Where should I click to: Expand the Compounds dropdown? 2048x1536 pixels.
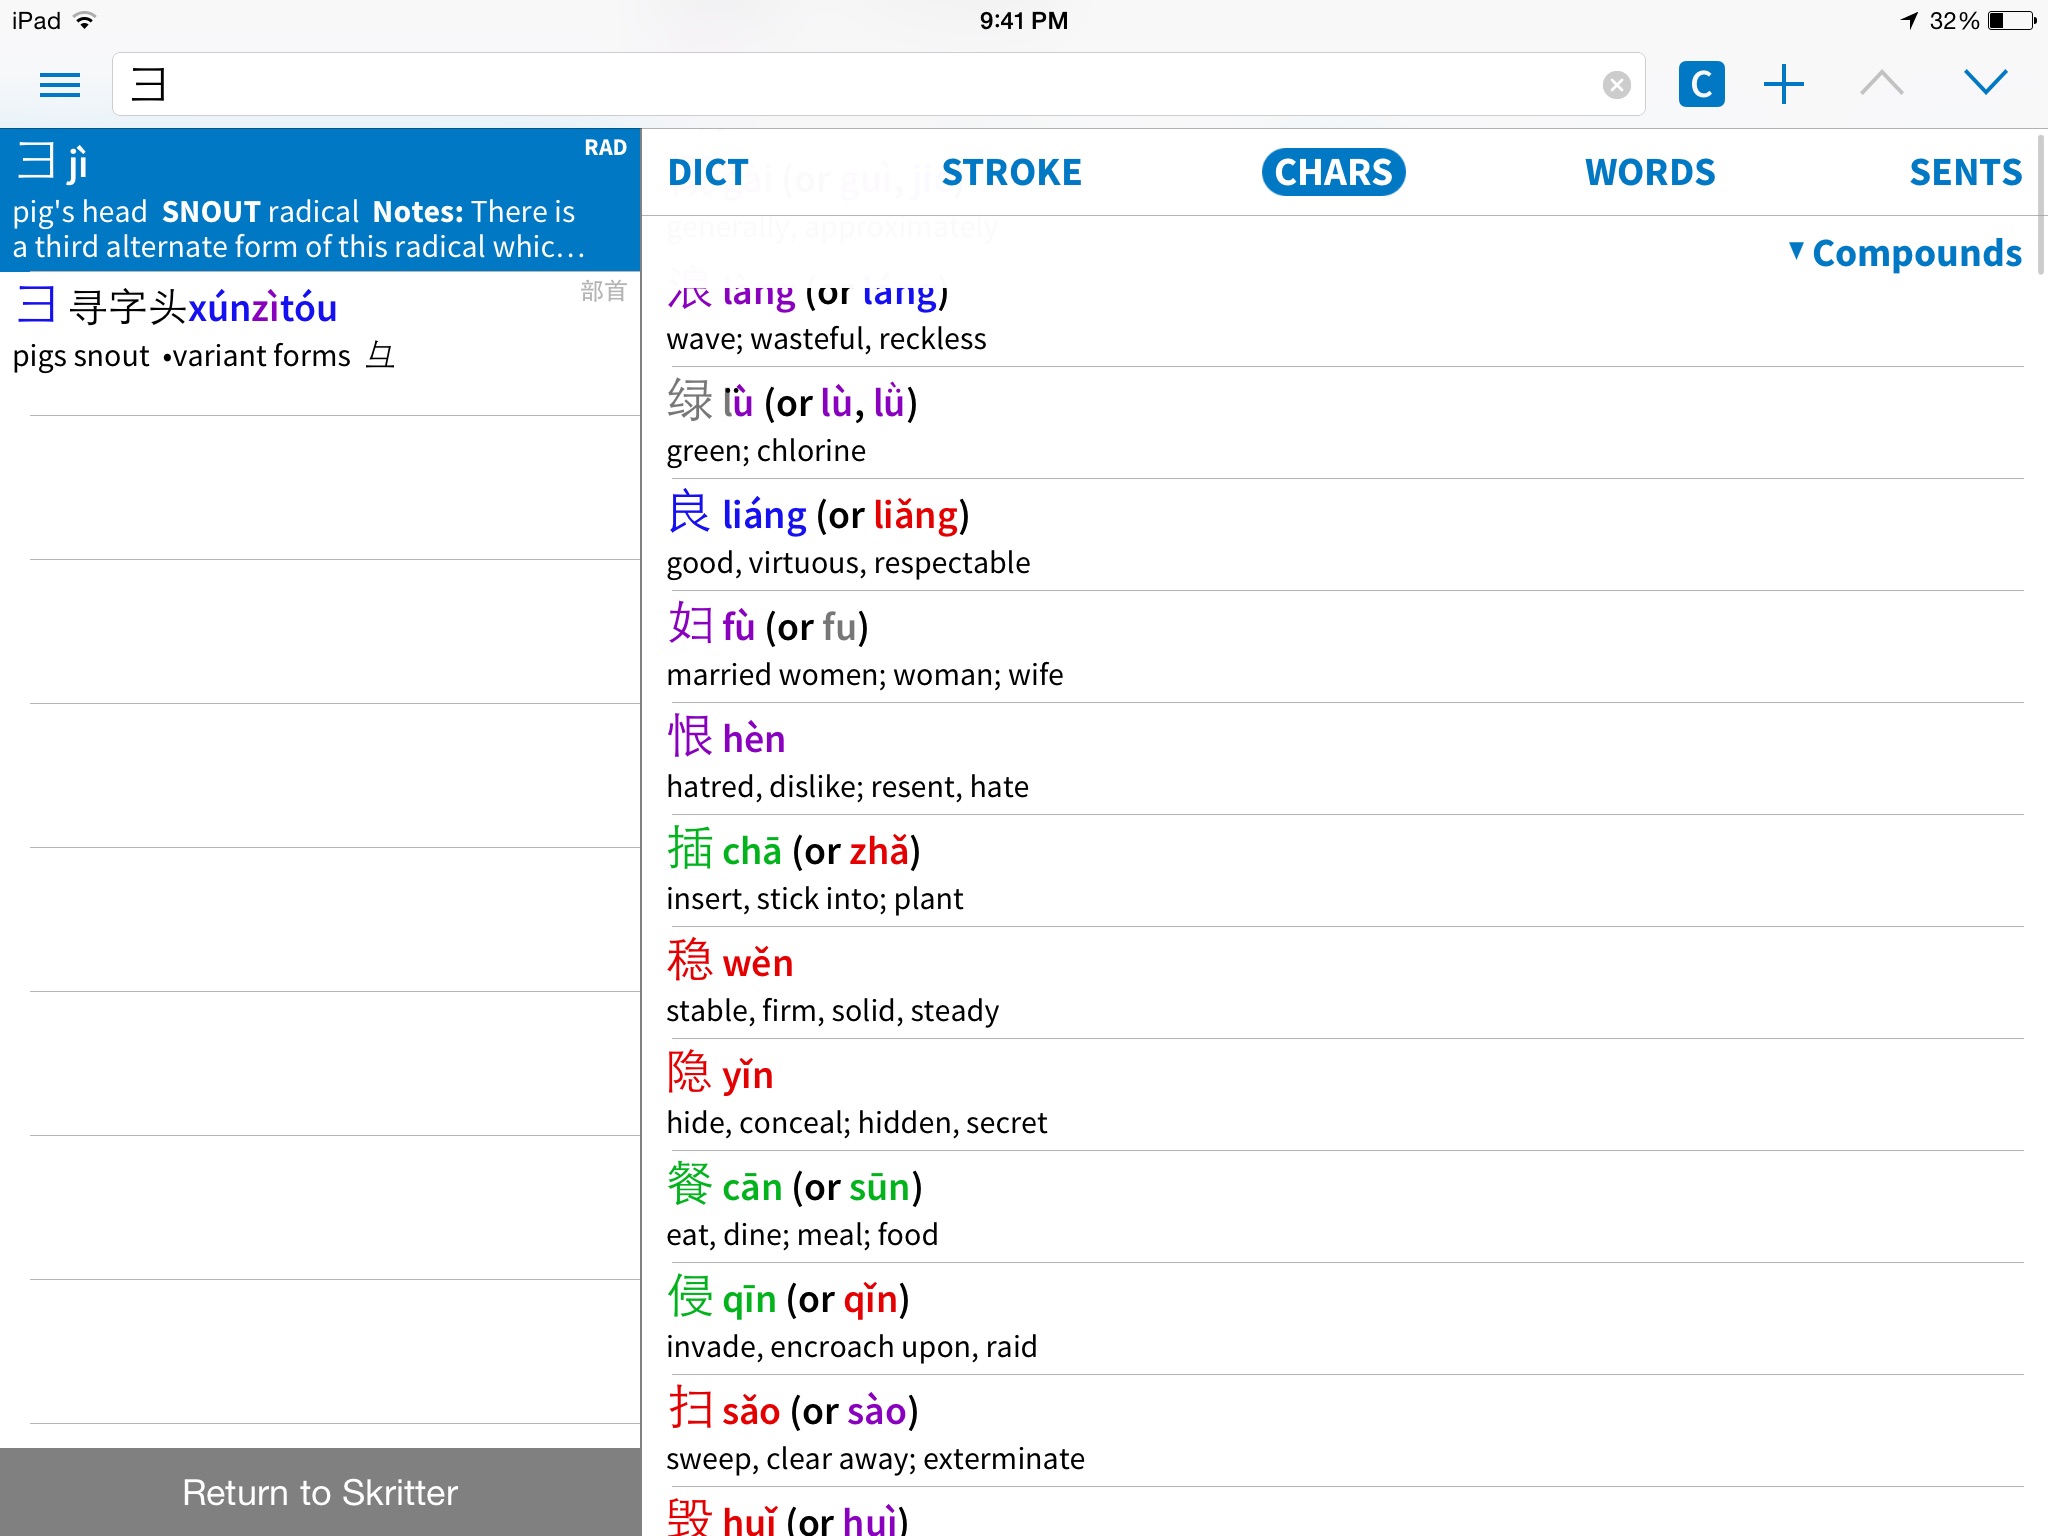pyautogui.click(x=1905, y=253)
